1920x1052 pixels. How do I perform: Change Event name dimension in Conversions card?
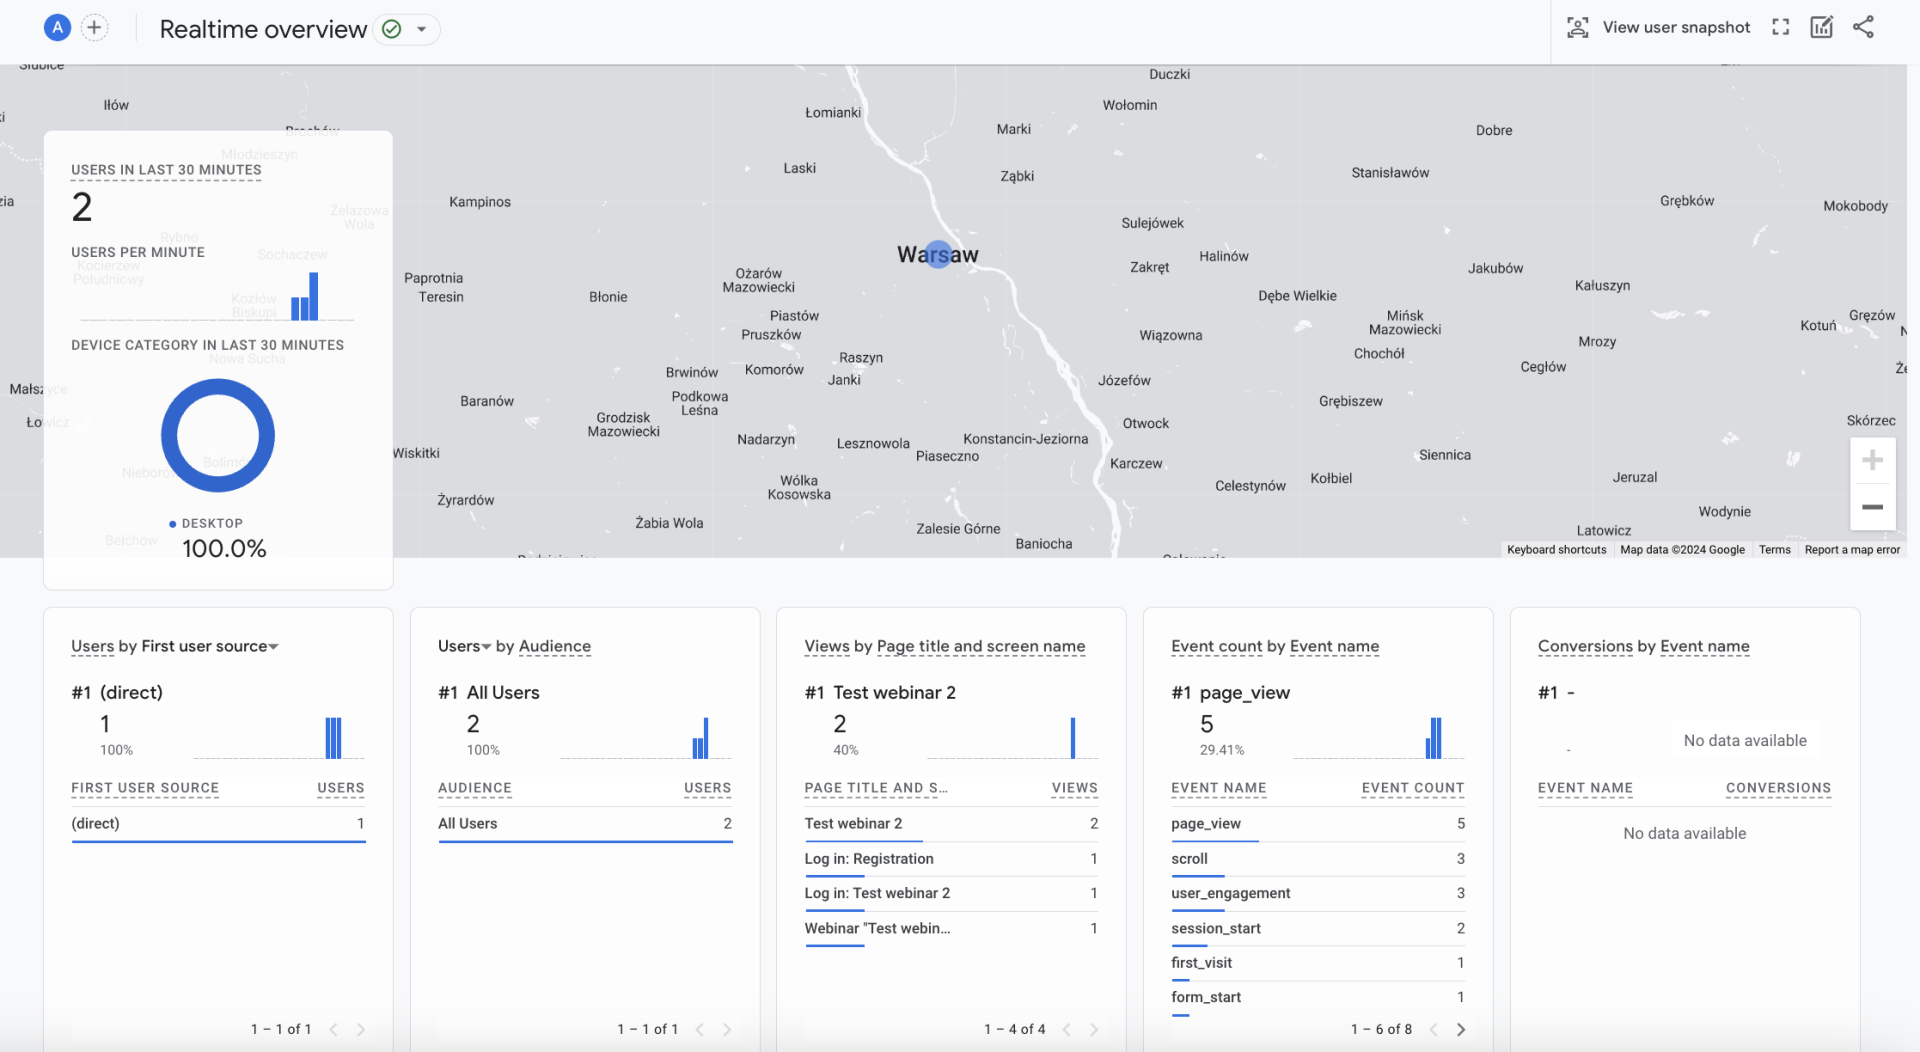click(1705, 647)
